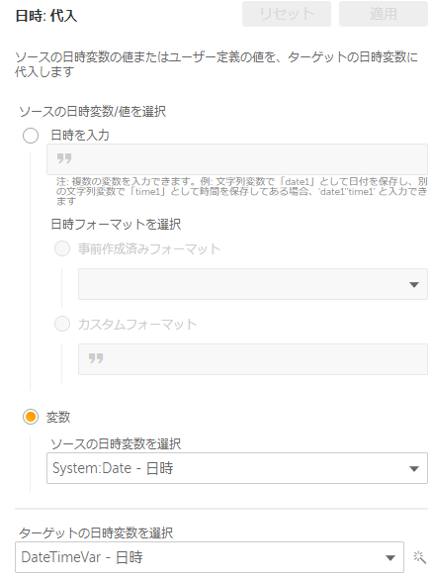Image resolution: width=433 pixels, height=580 pixels.
Task: Click the arrow on DateTimeVar dropdown
Action: click(390, 558)
